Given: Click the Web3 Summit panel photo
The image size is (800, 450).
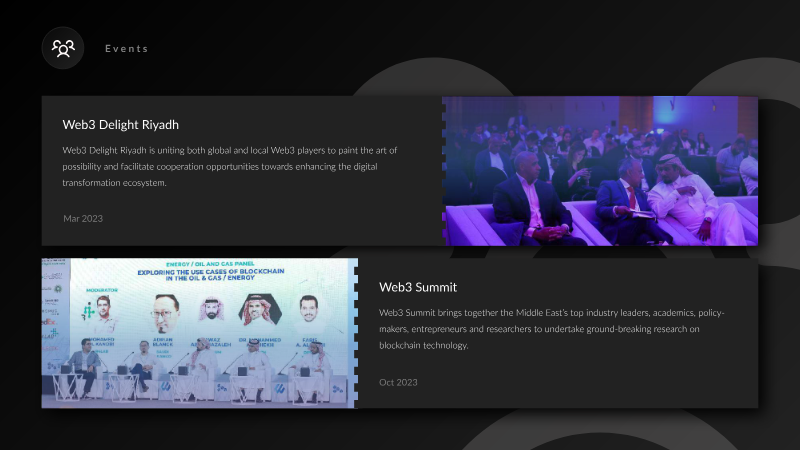Looking at the screenshot, I should [199, 333].
